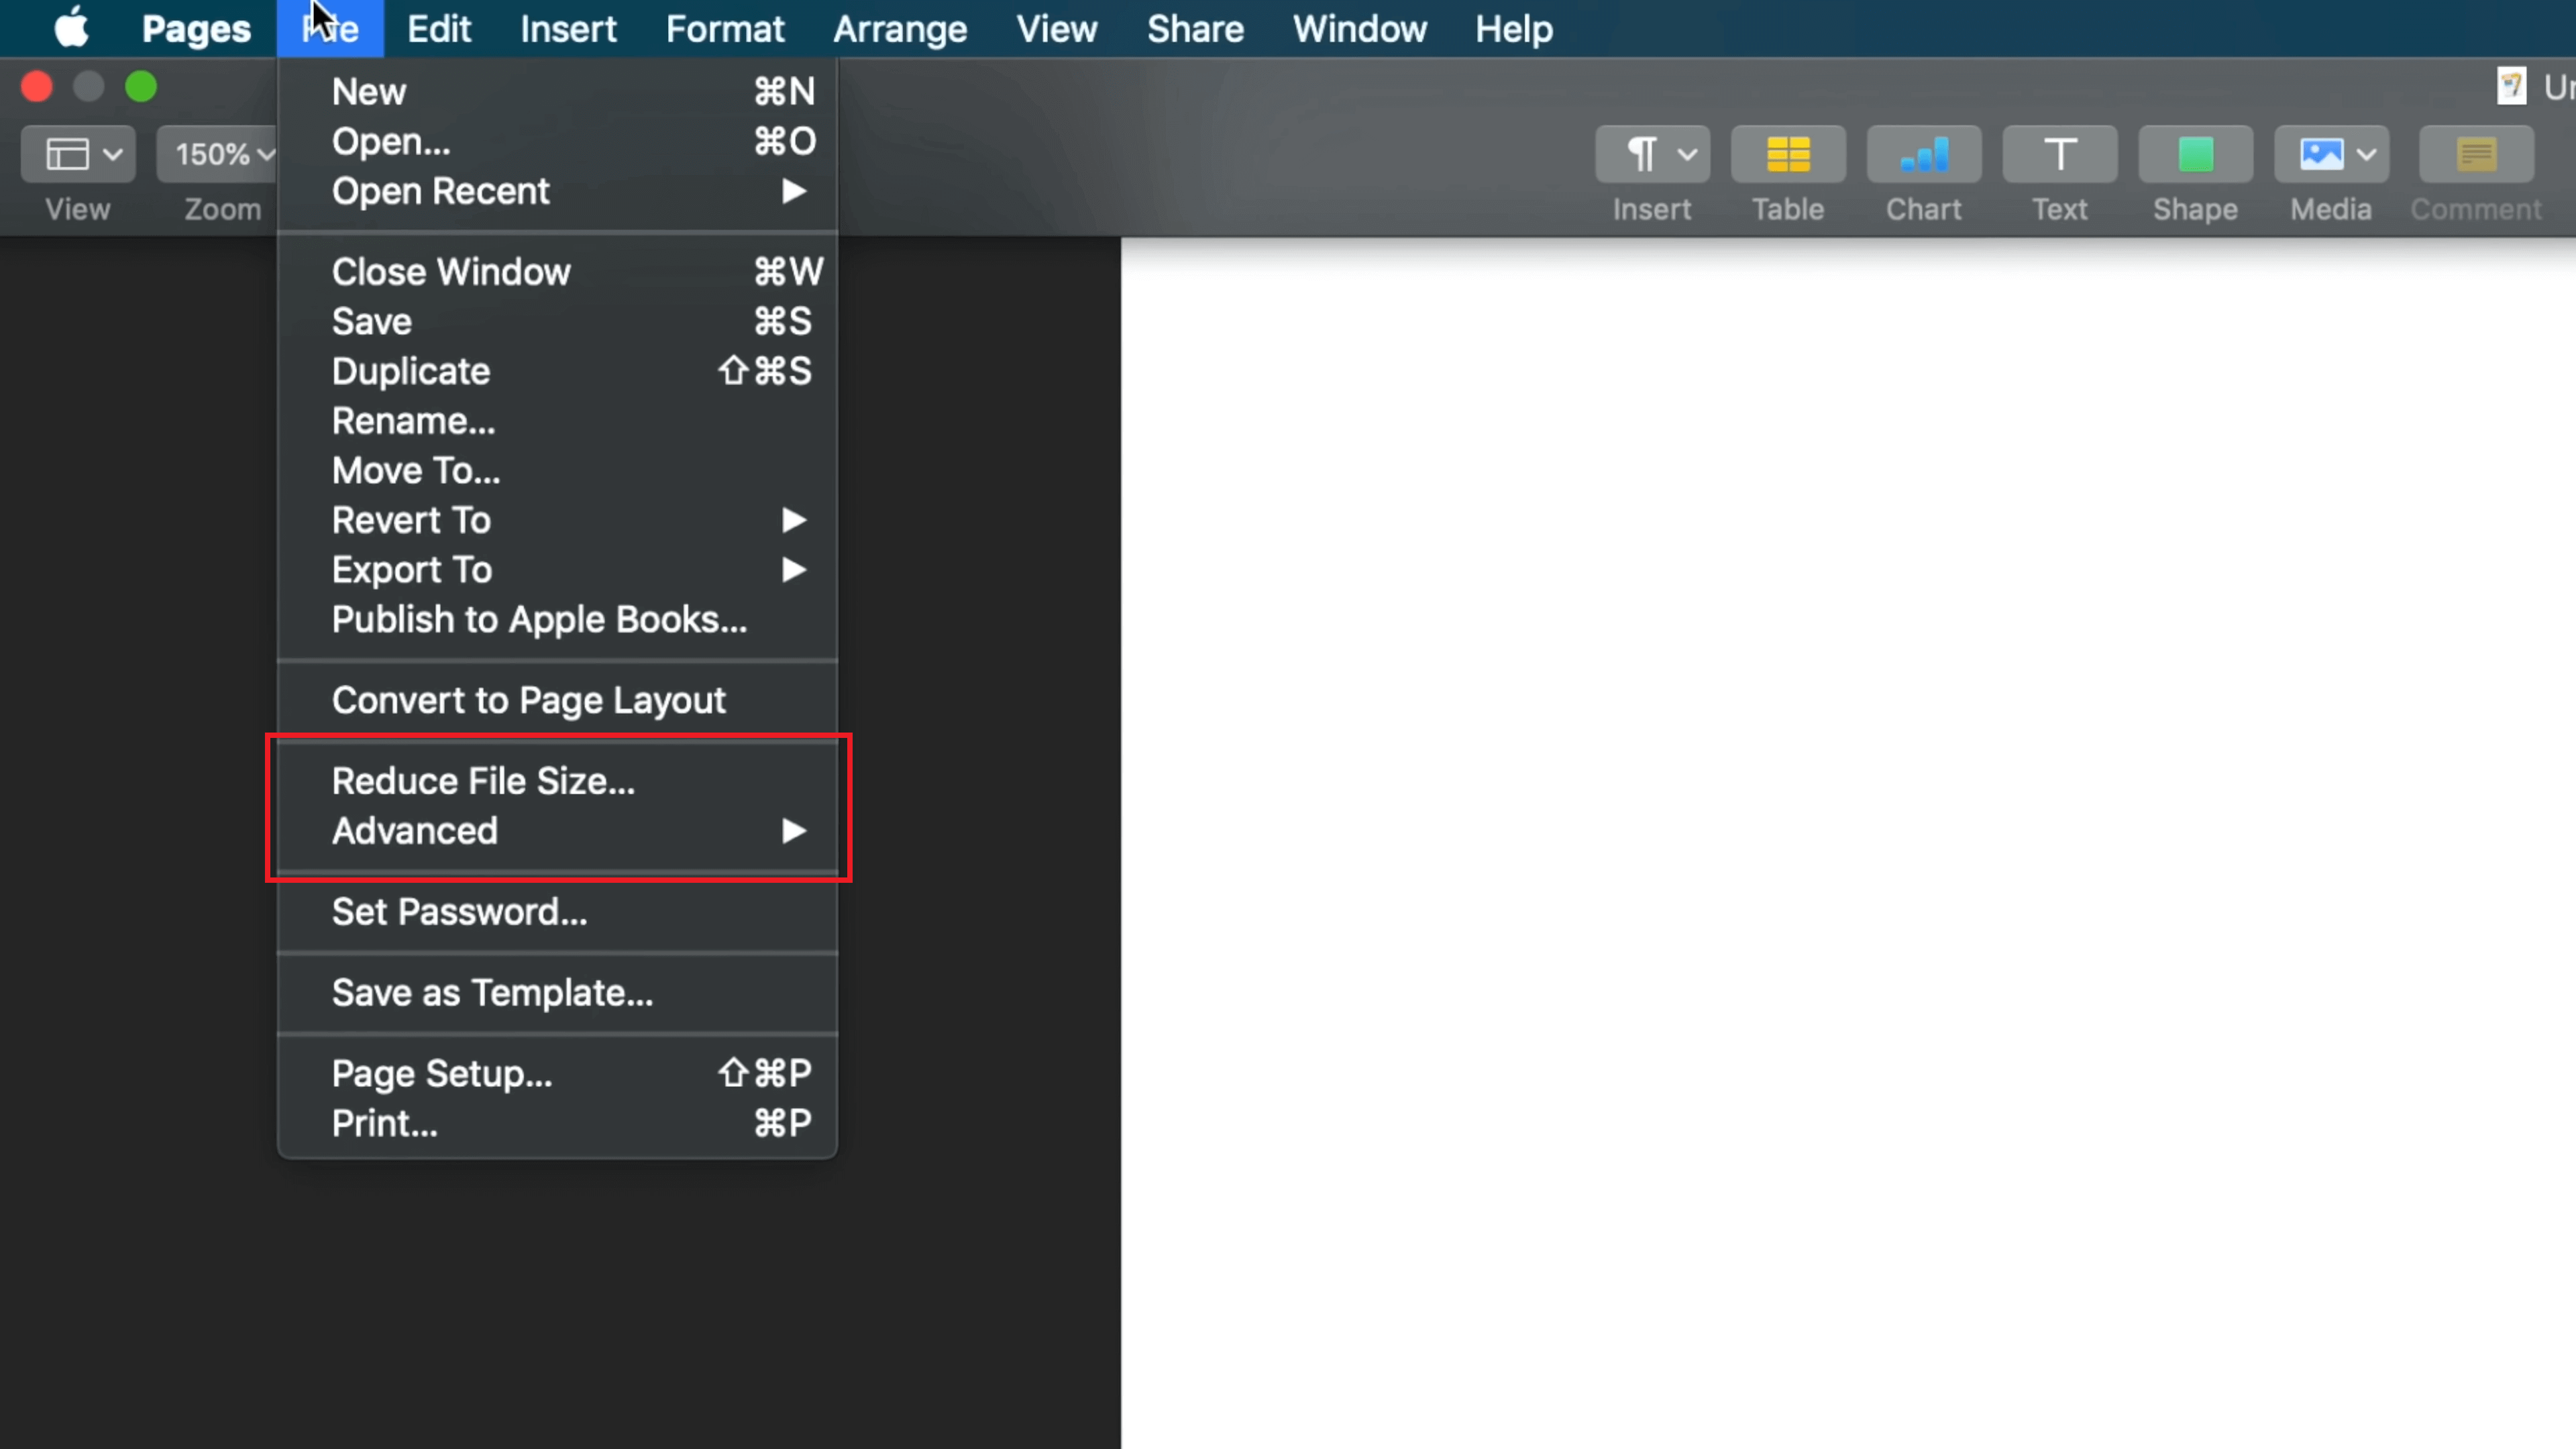Select Save as Template option
The image size is (2576, 1449).
492,993
